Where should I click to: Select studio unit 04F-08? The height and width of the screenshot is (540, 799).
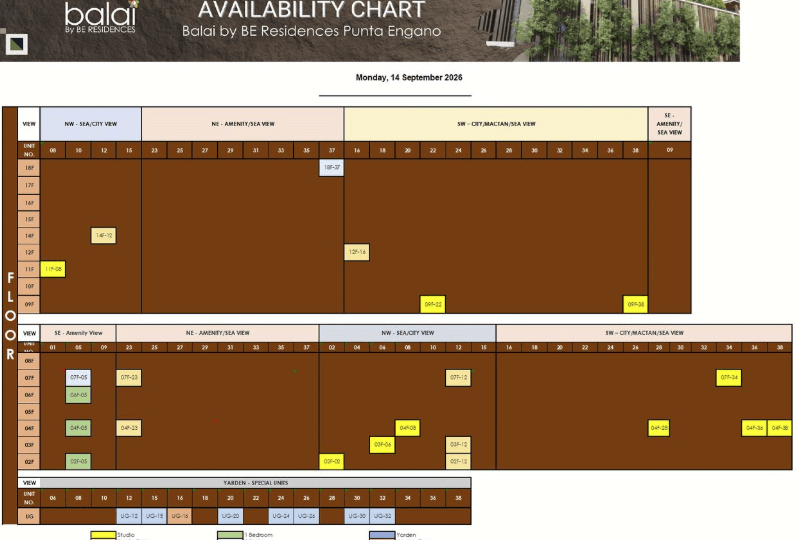point(408,428)
